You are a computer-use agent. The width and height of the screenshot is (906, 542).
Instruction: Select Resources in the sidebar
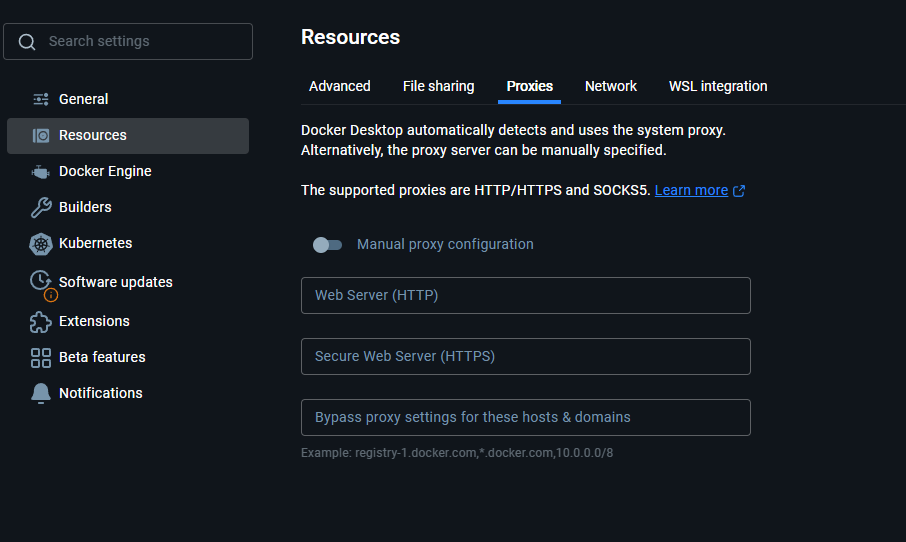pos(128,136)
